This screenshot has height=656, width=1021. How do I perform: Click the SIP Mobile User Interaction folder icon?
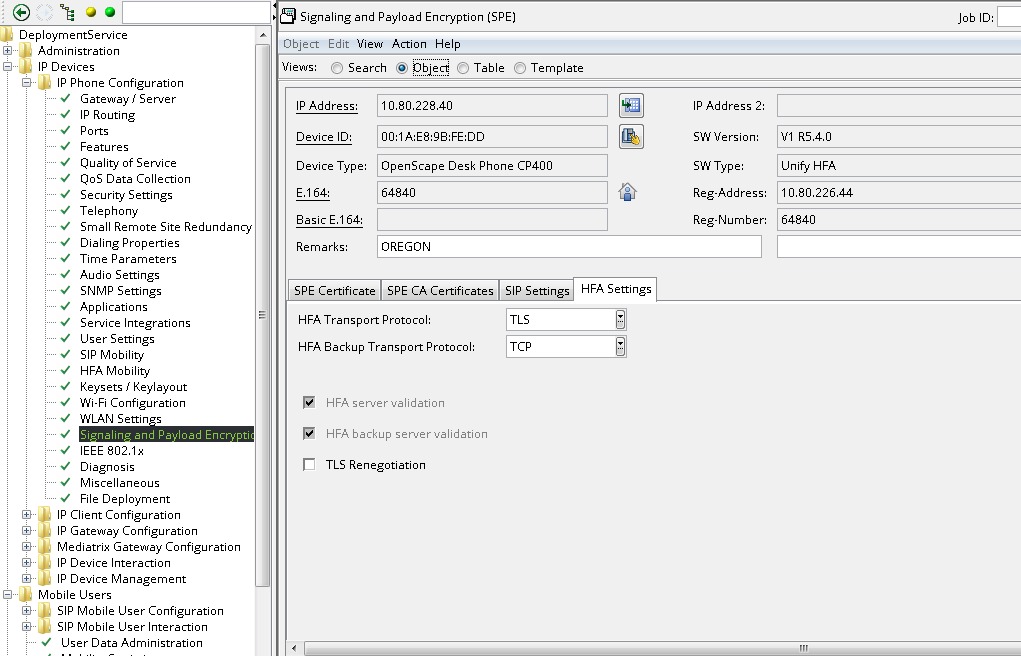[44, 627]
